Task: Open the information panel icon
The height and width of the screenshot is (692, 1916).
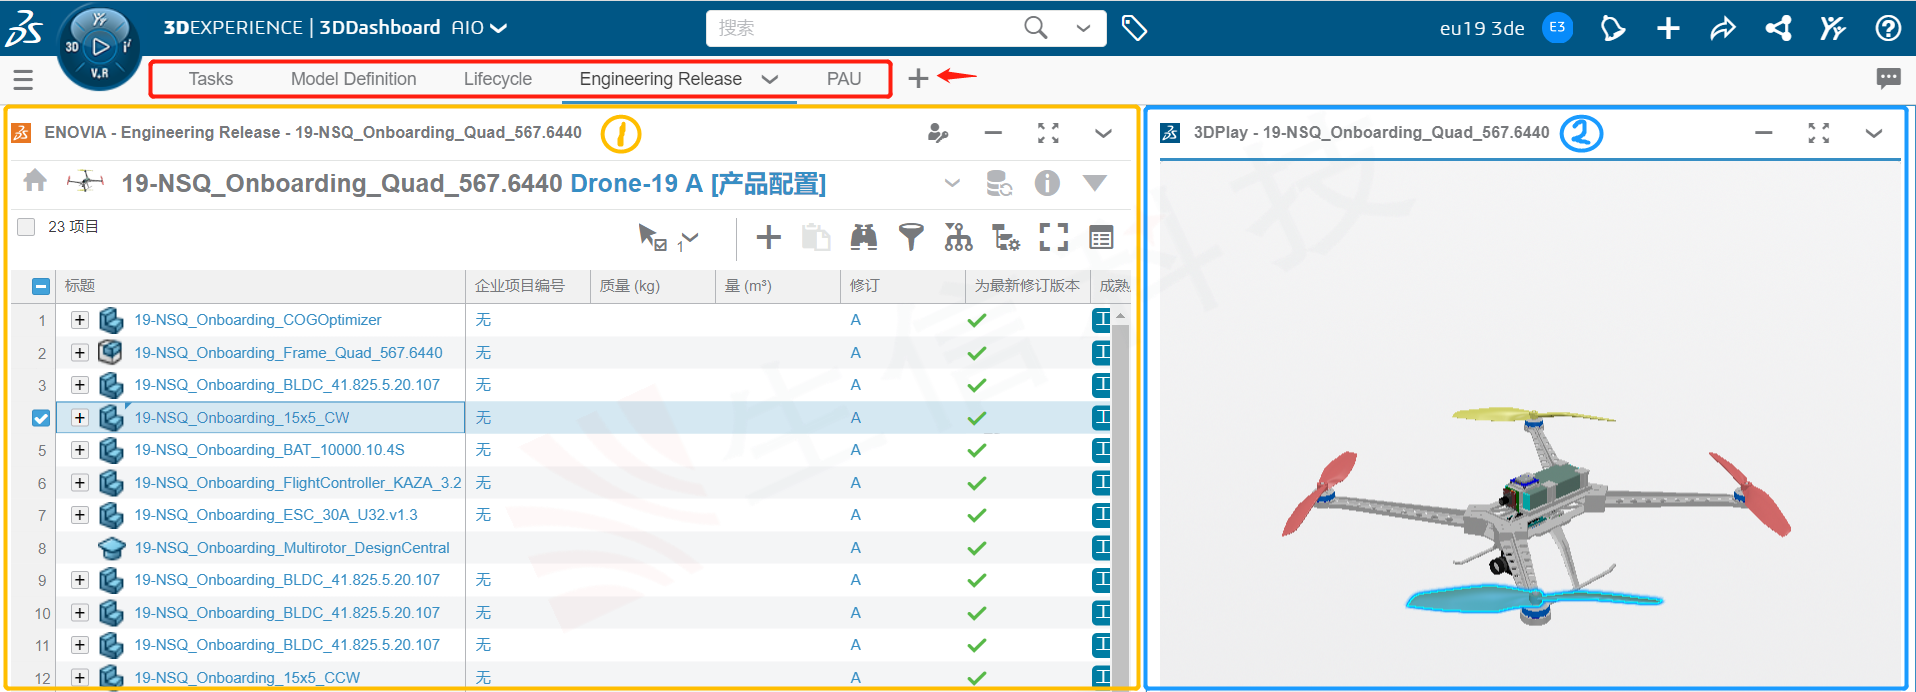Action: click(x=1047, y=183)
